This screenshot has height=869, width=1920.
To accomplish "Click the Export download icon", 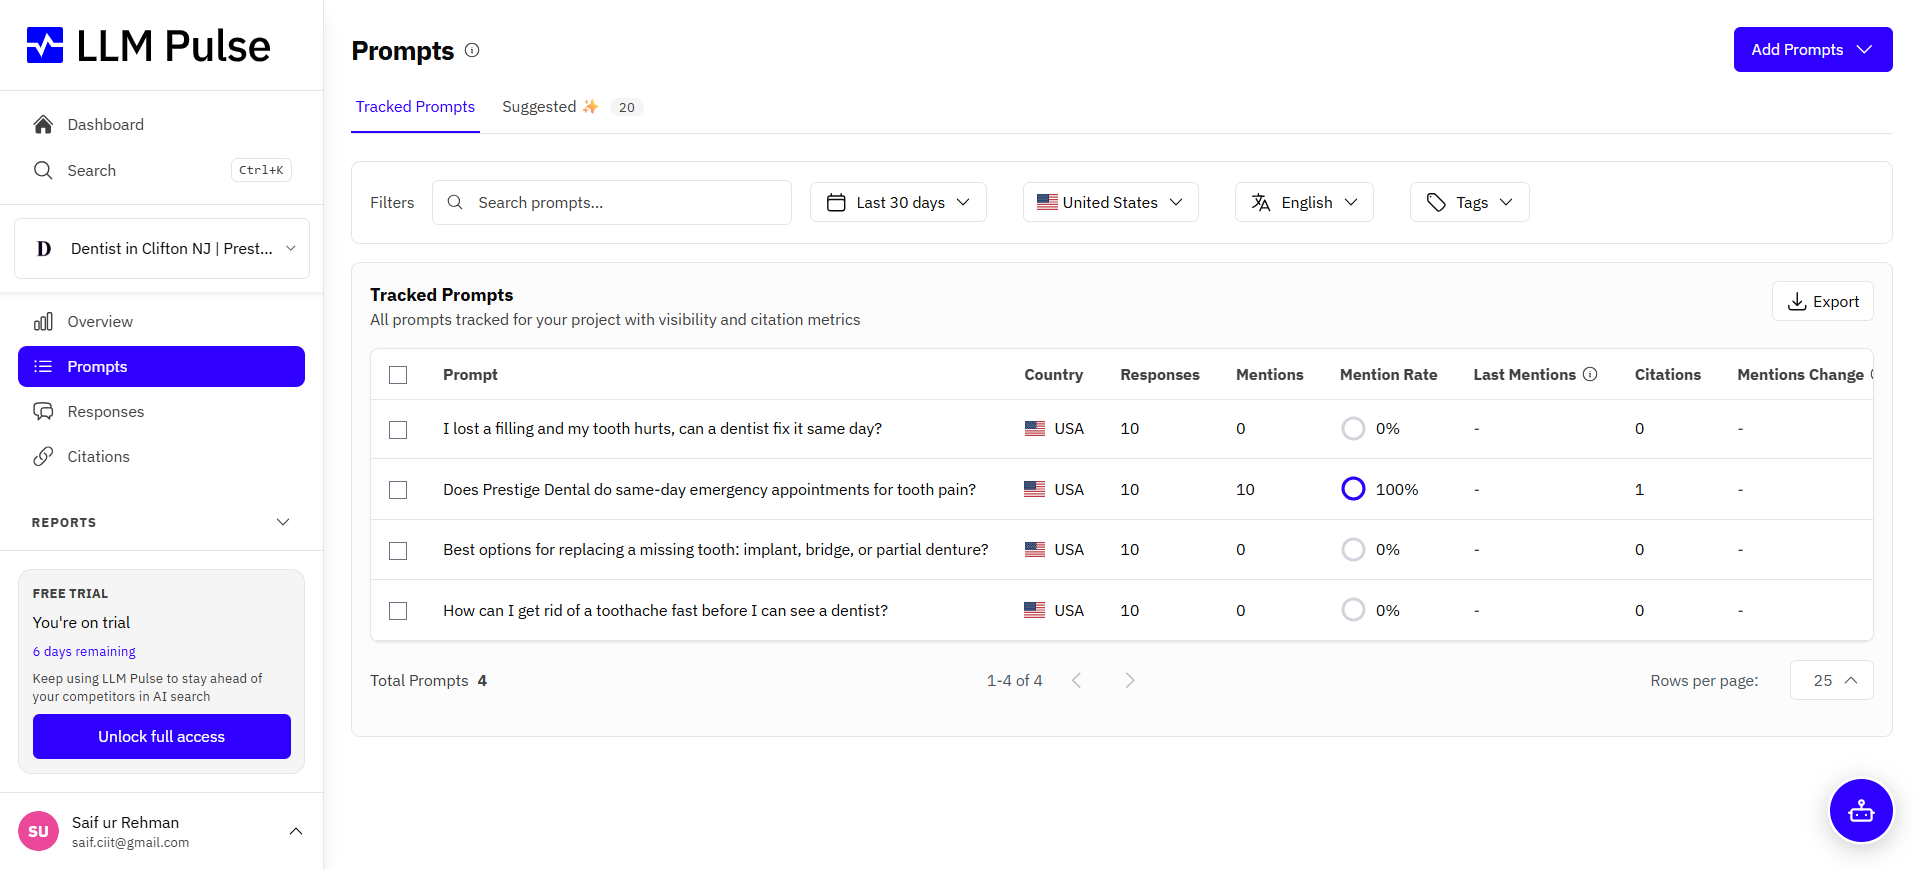I will click(1797, 301).
